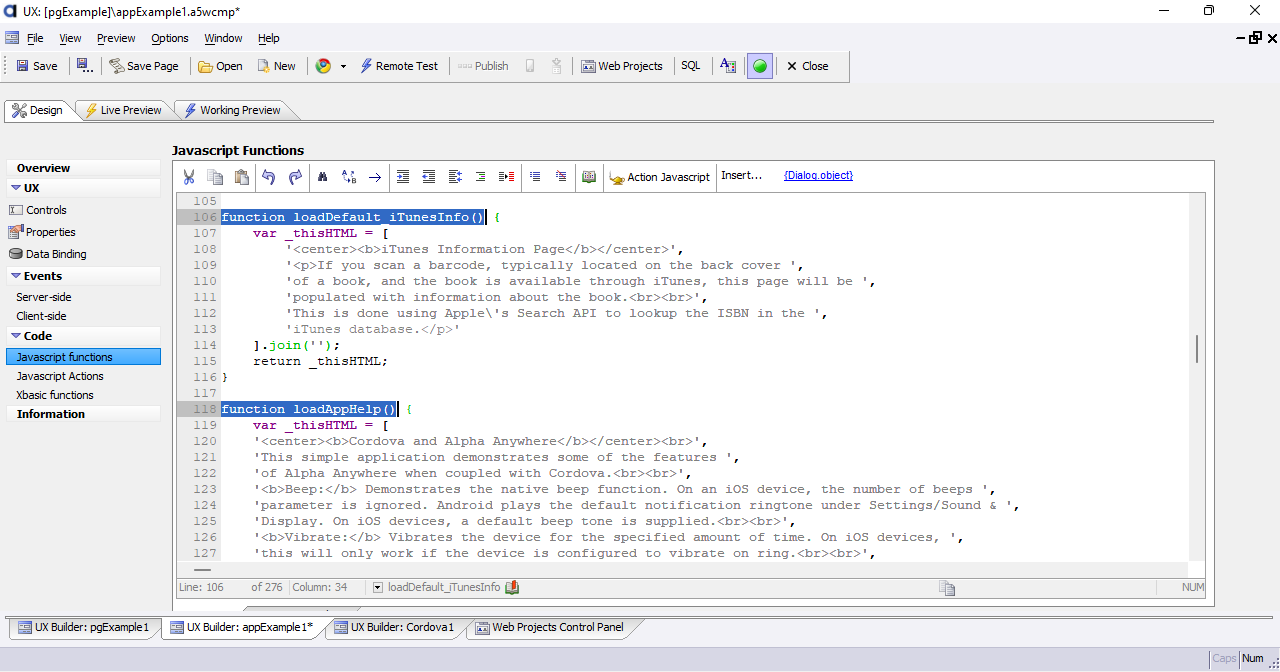Screen dimensions: 1280x672
Task: Switch to Web Projects Control Panel tab
Action: pyautogui.click(x=550, y=628)
